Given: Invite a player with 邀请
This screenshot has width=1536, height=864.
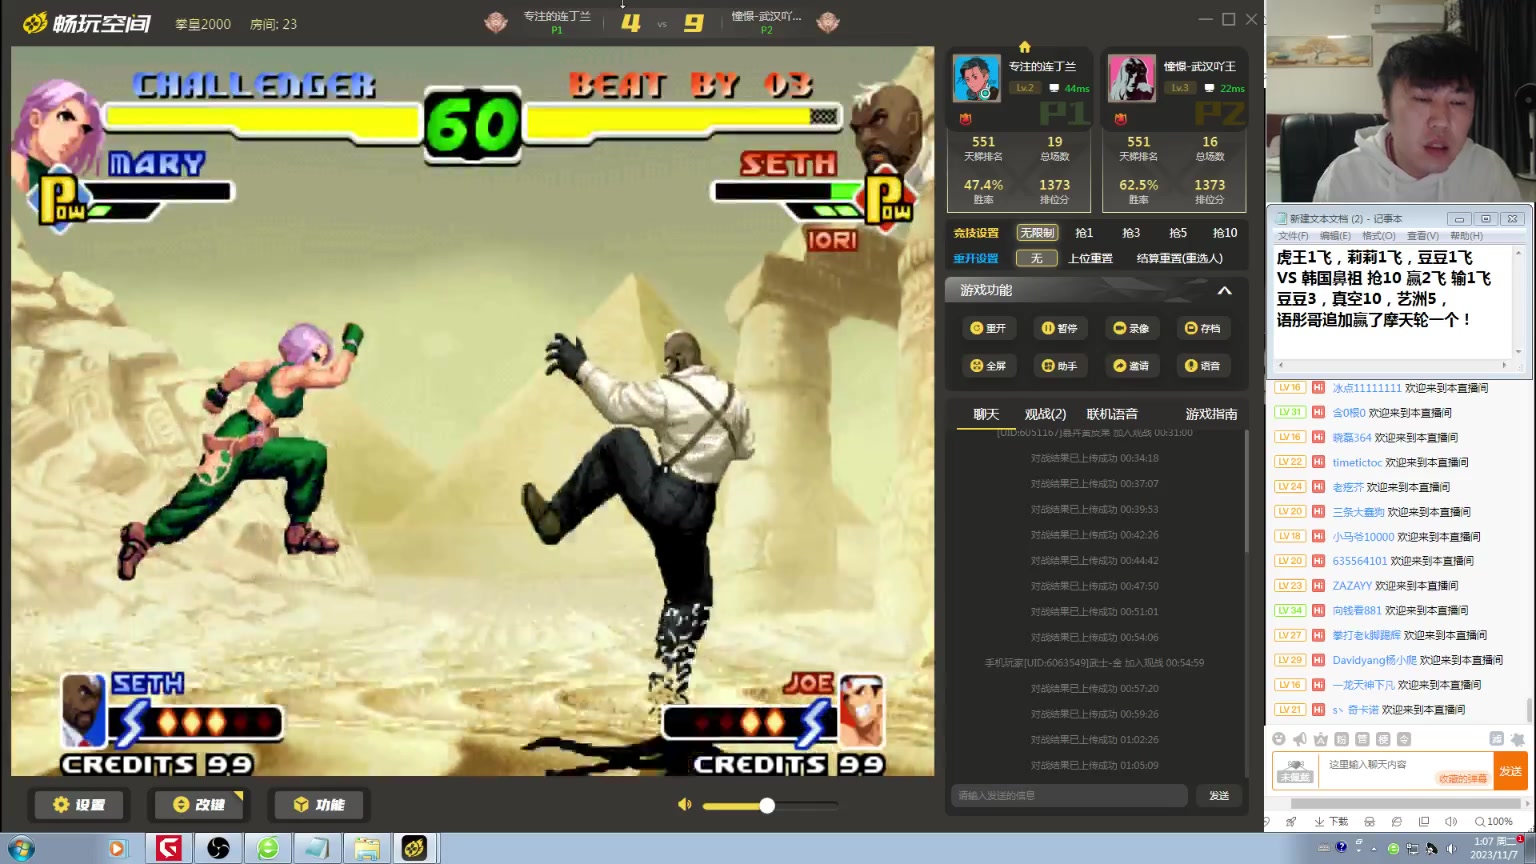Looking at the screenshot, I should pyautogui.click(x=1131, y=366).
